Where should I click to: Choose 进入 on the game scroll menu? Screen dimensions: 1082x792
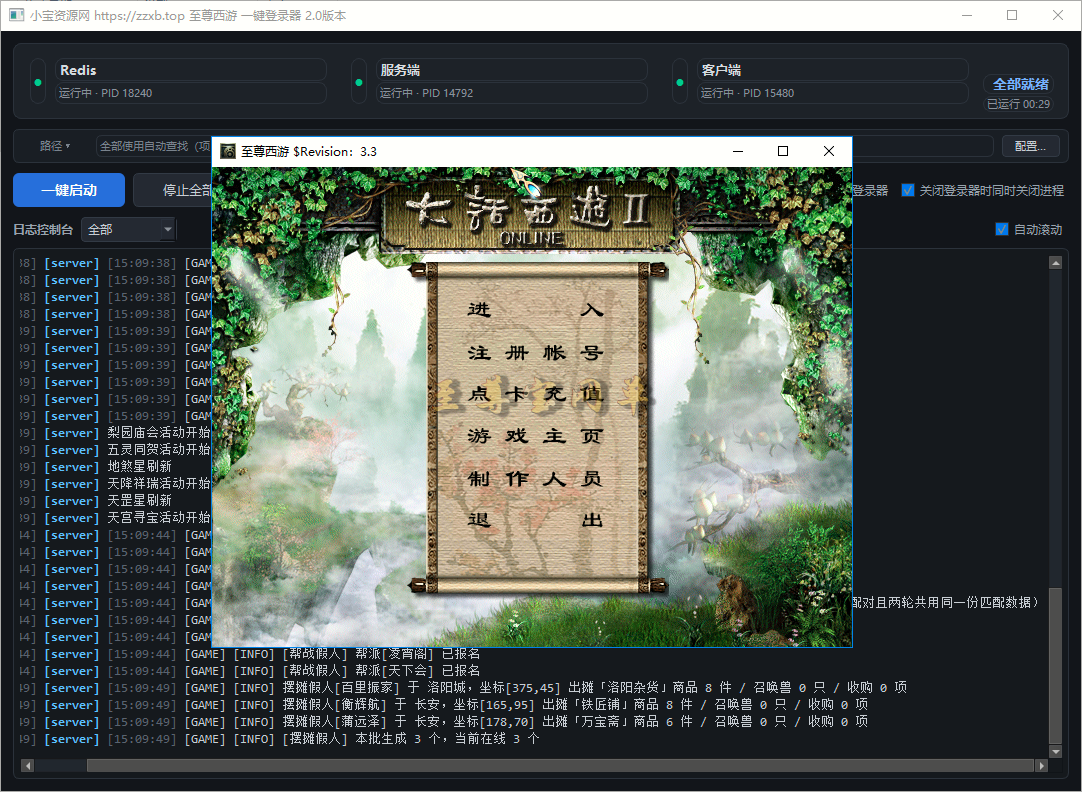[x=535, y=310]
